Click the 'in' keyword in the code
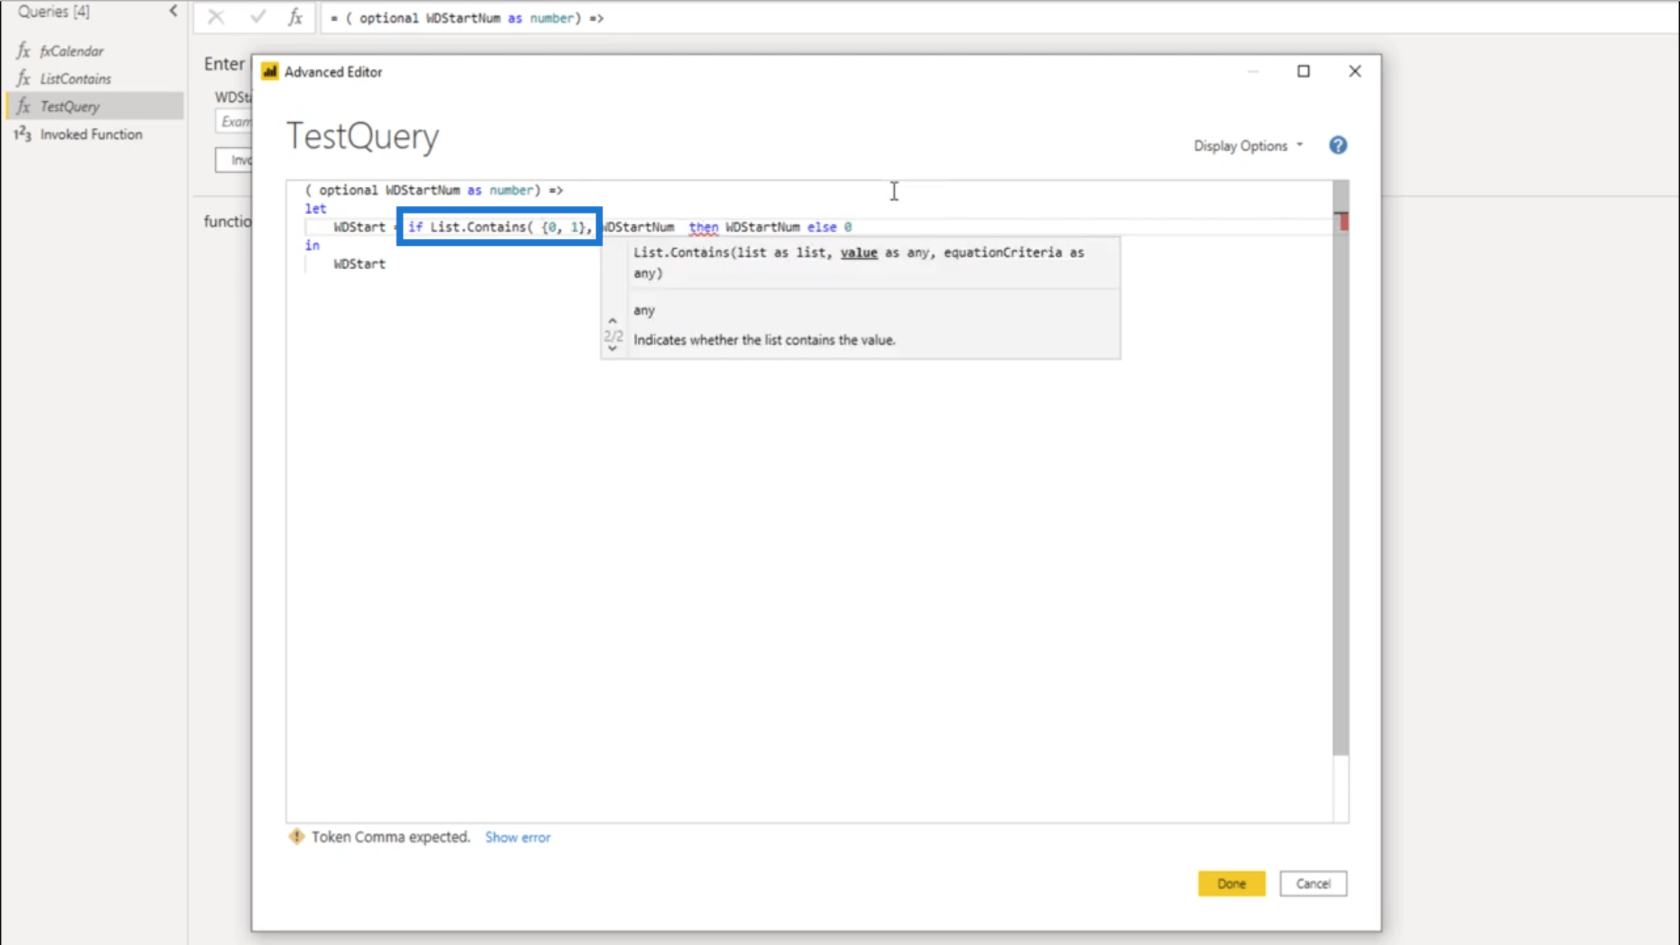The height and width of the screenshot is (945, 1680). pos(313,245)
